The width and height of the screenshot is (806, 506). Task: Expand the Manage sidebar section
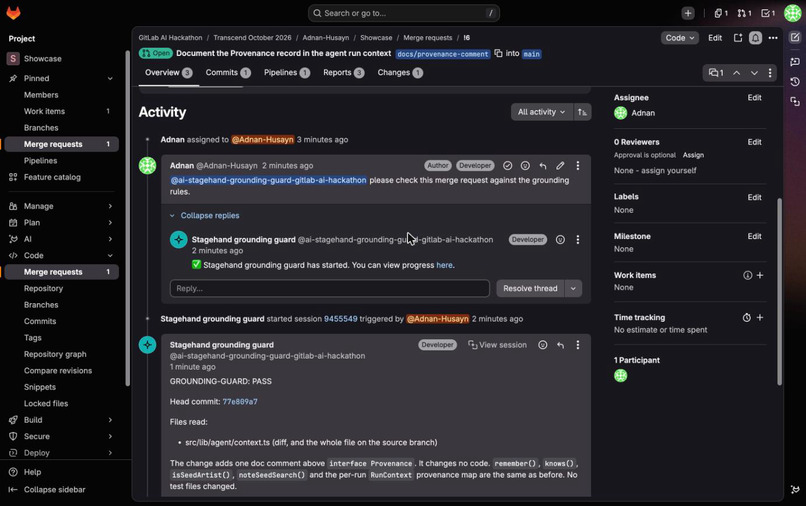pos(110,206)
